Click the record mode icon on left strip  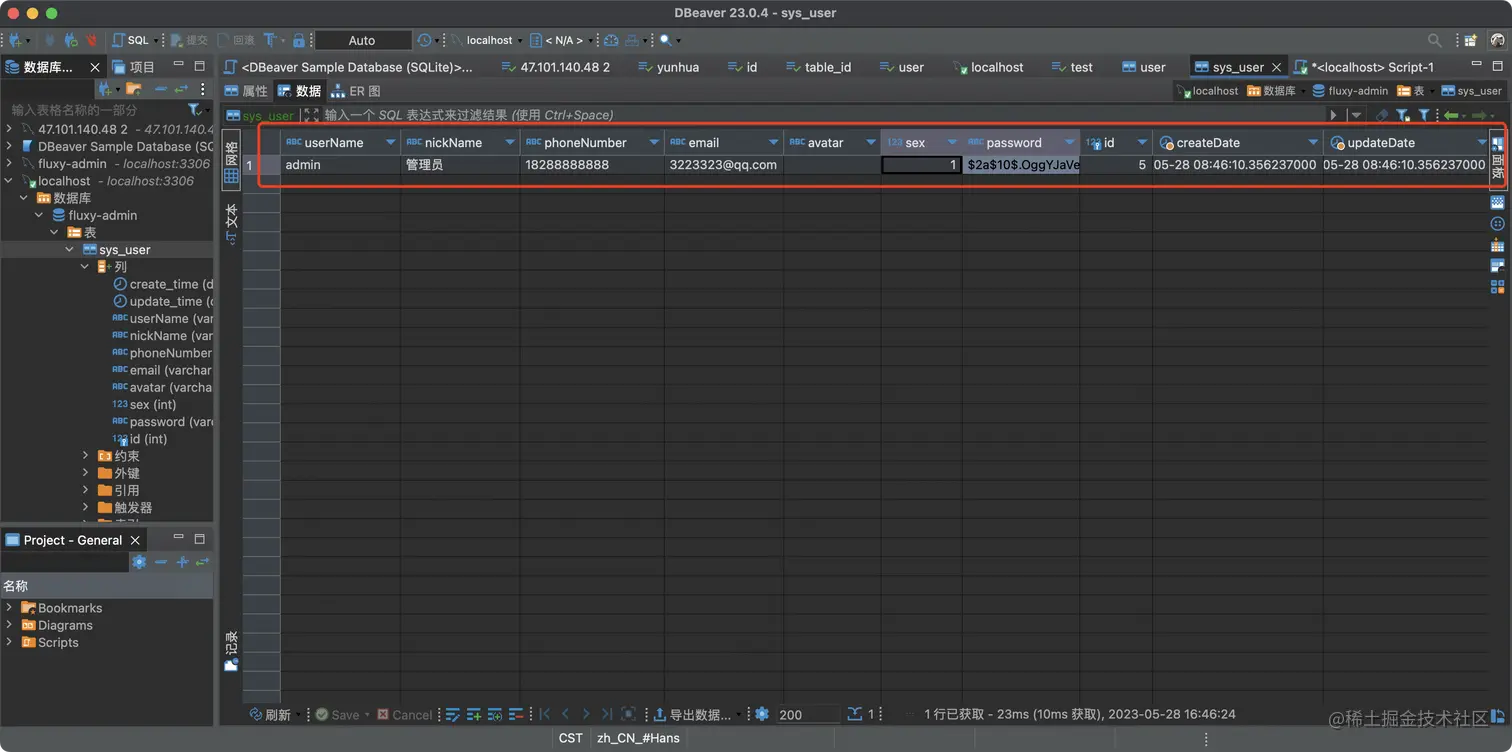(x=231, y=650)
